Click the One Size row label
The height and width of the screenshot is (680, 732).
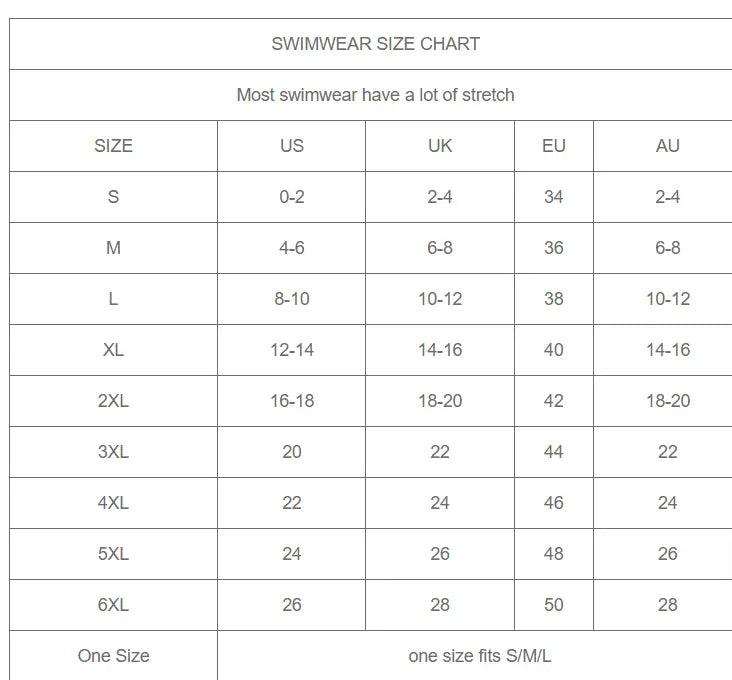pyautogui.click(x=113, y=656)
